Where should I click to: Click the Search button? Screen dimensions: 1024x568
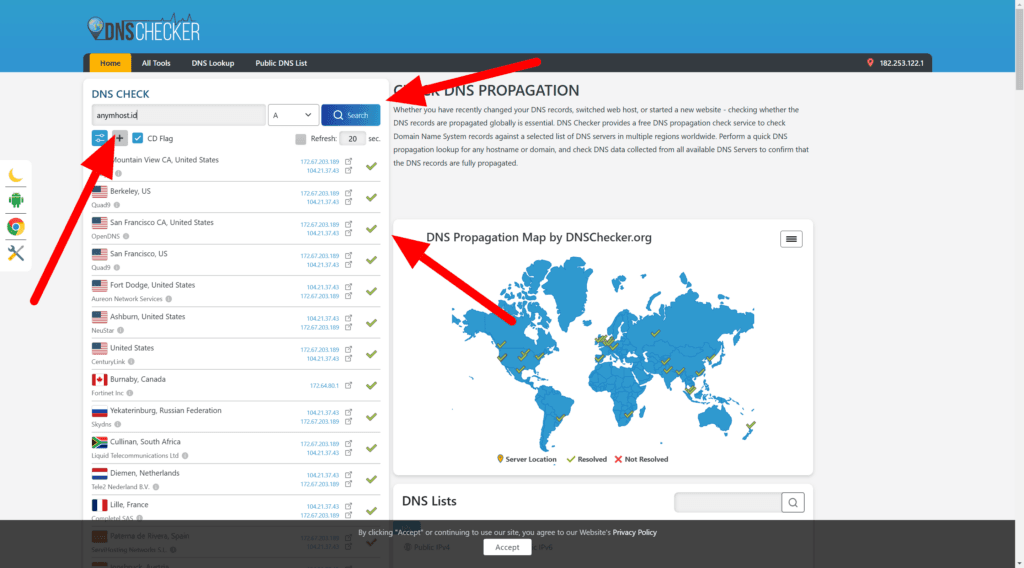[351, 115]
